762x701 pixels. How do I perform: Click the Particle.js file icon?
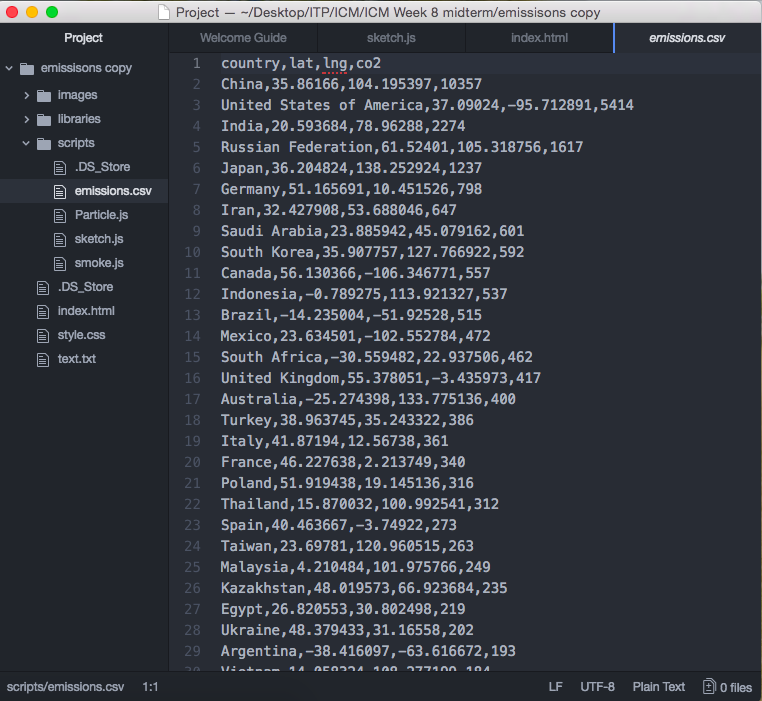61,215
